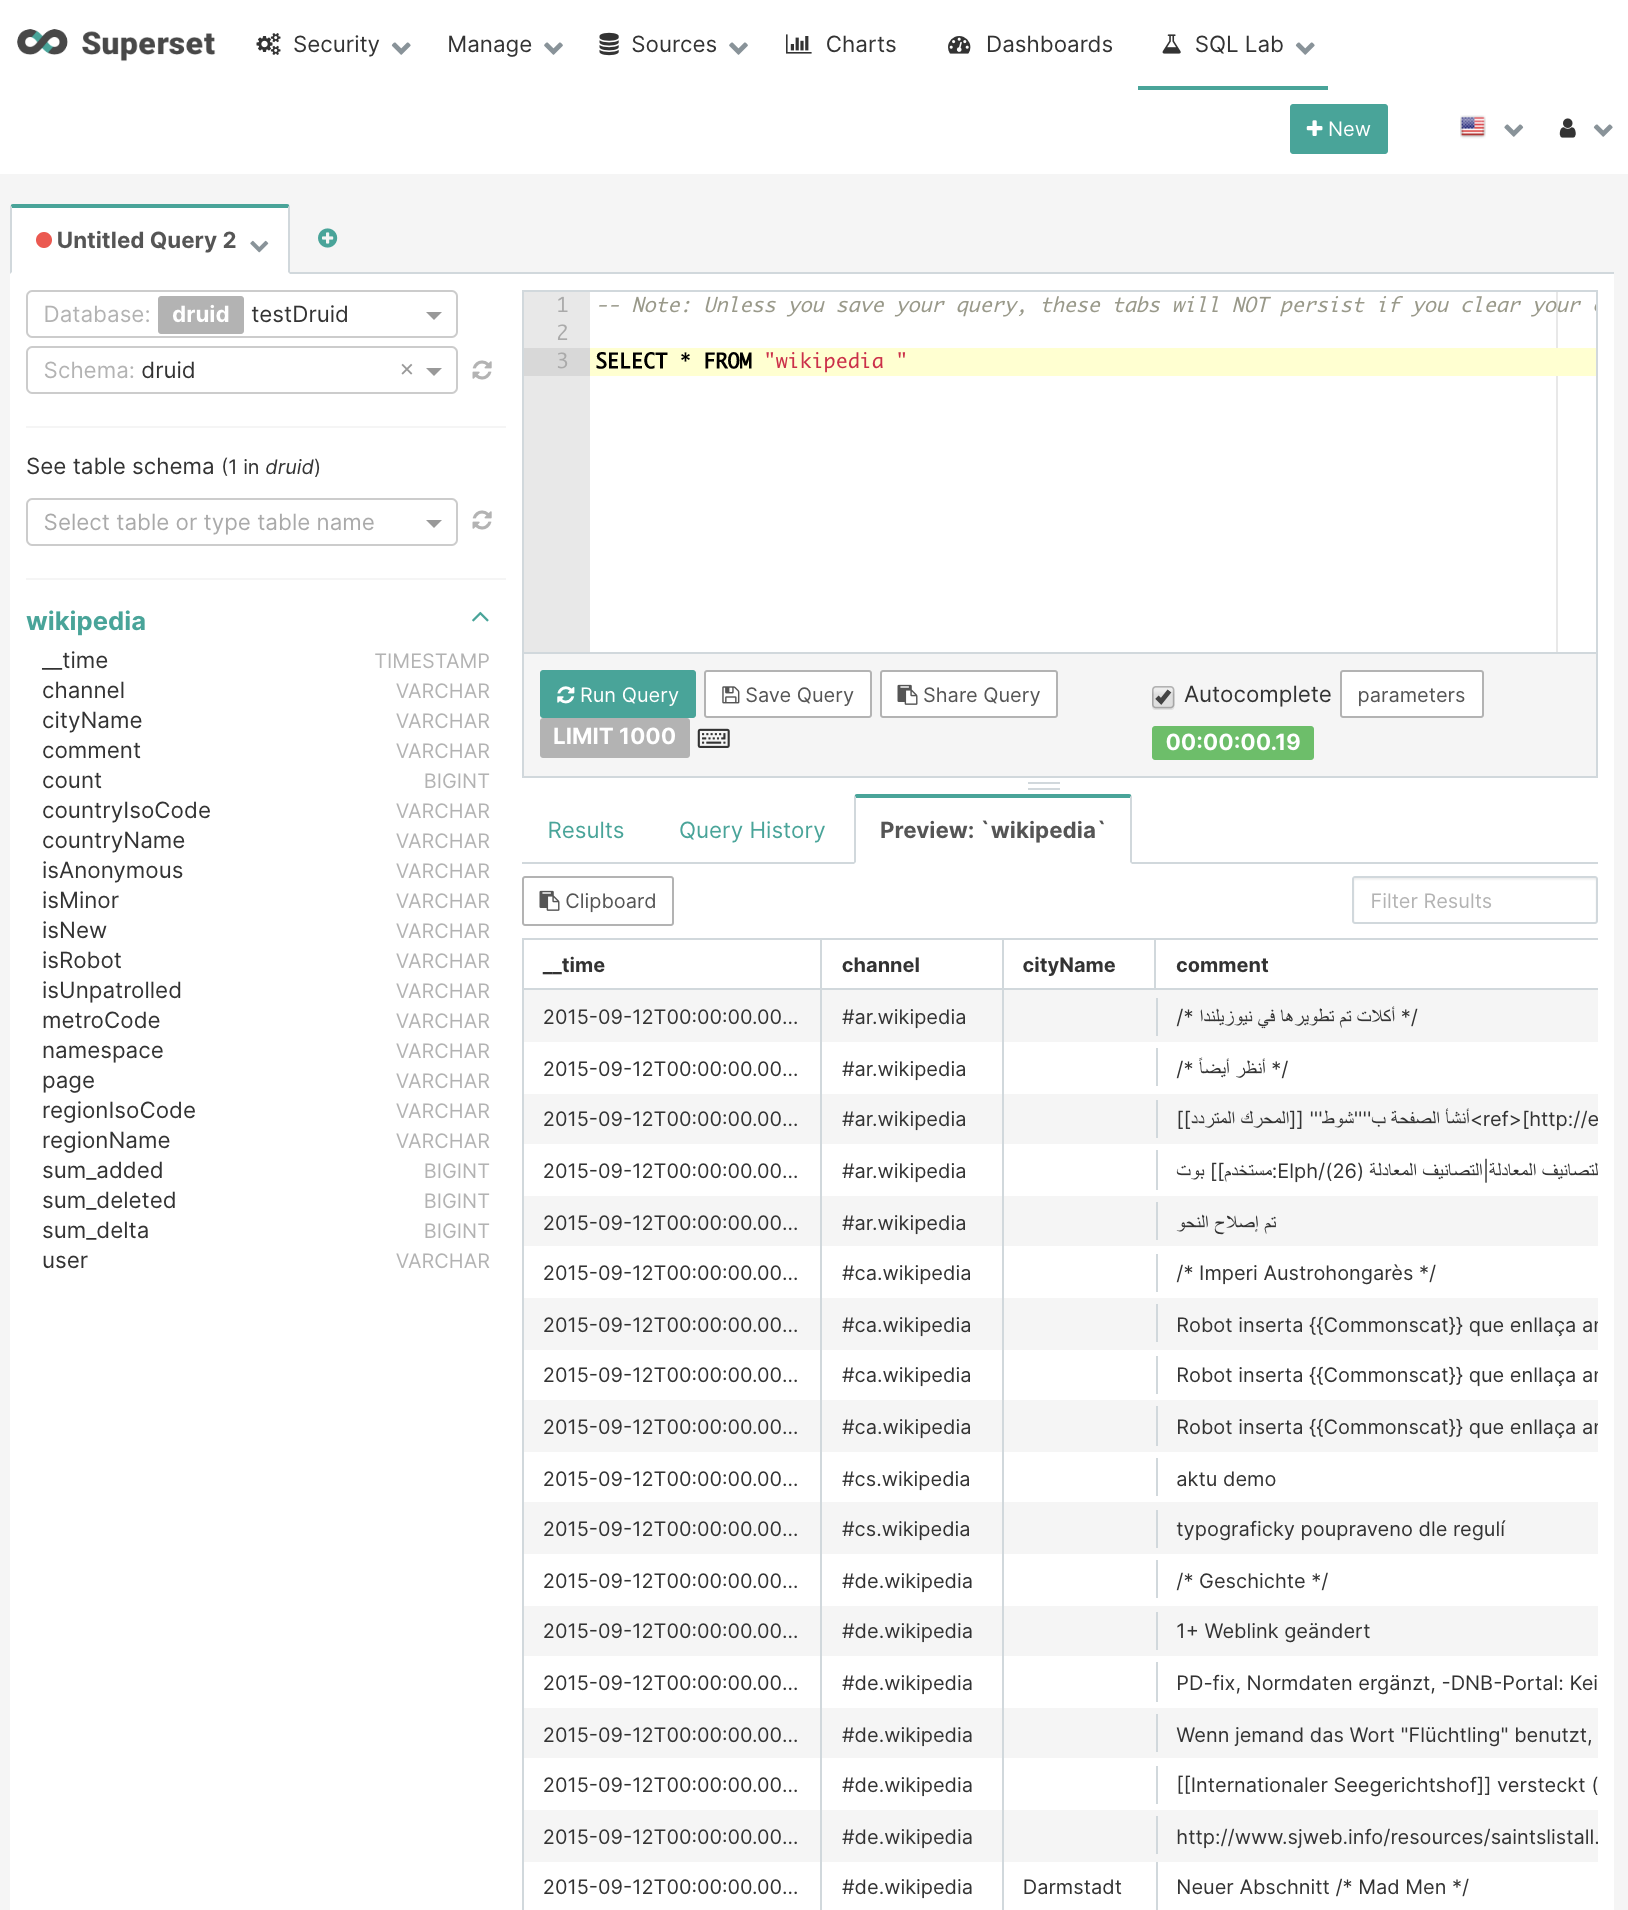Screen dimensions: 1628x1910
Task: Click into the Filter Results field
Action: pyautogui.click(x=1474, y=901)
